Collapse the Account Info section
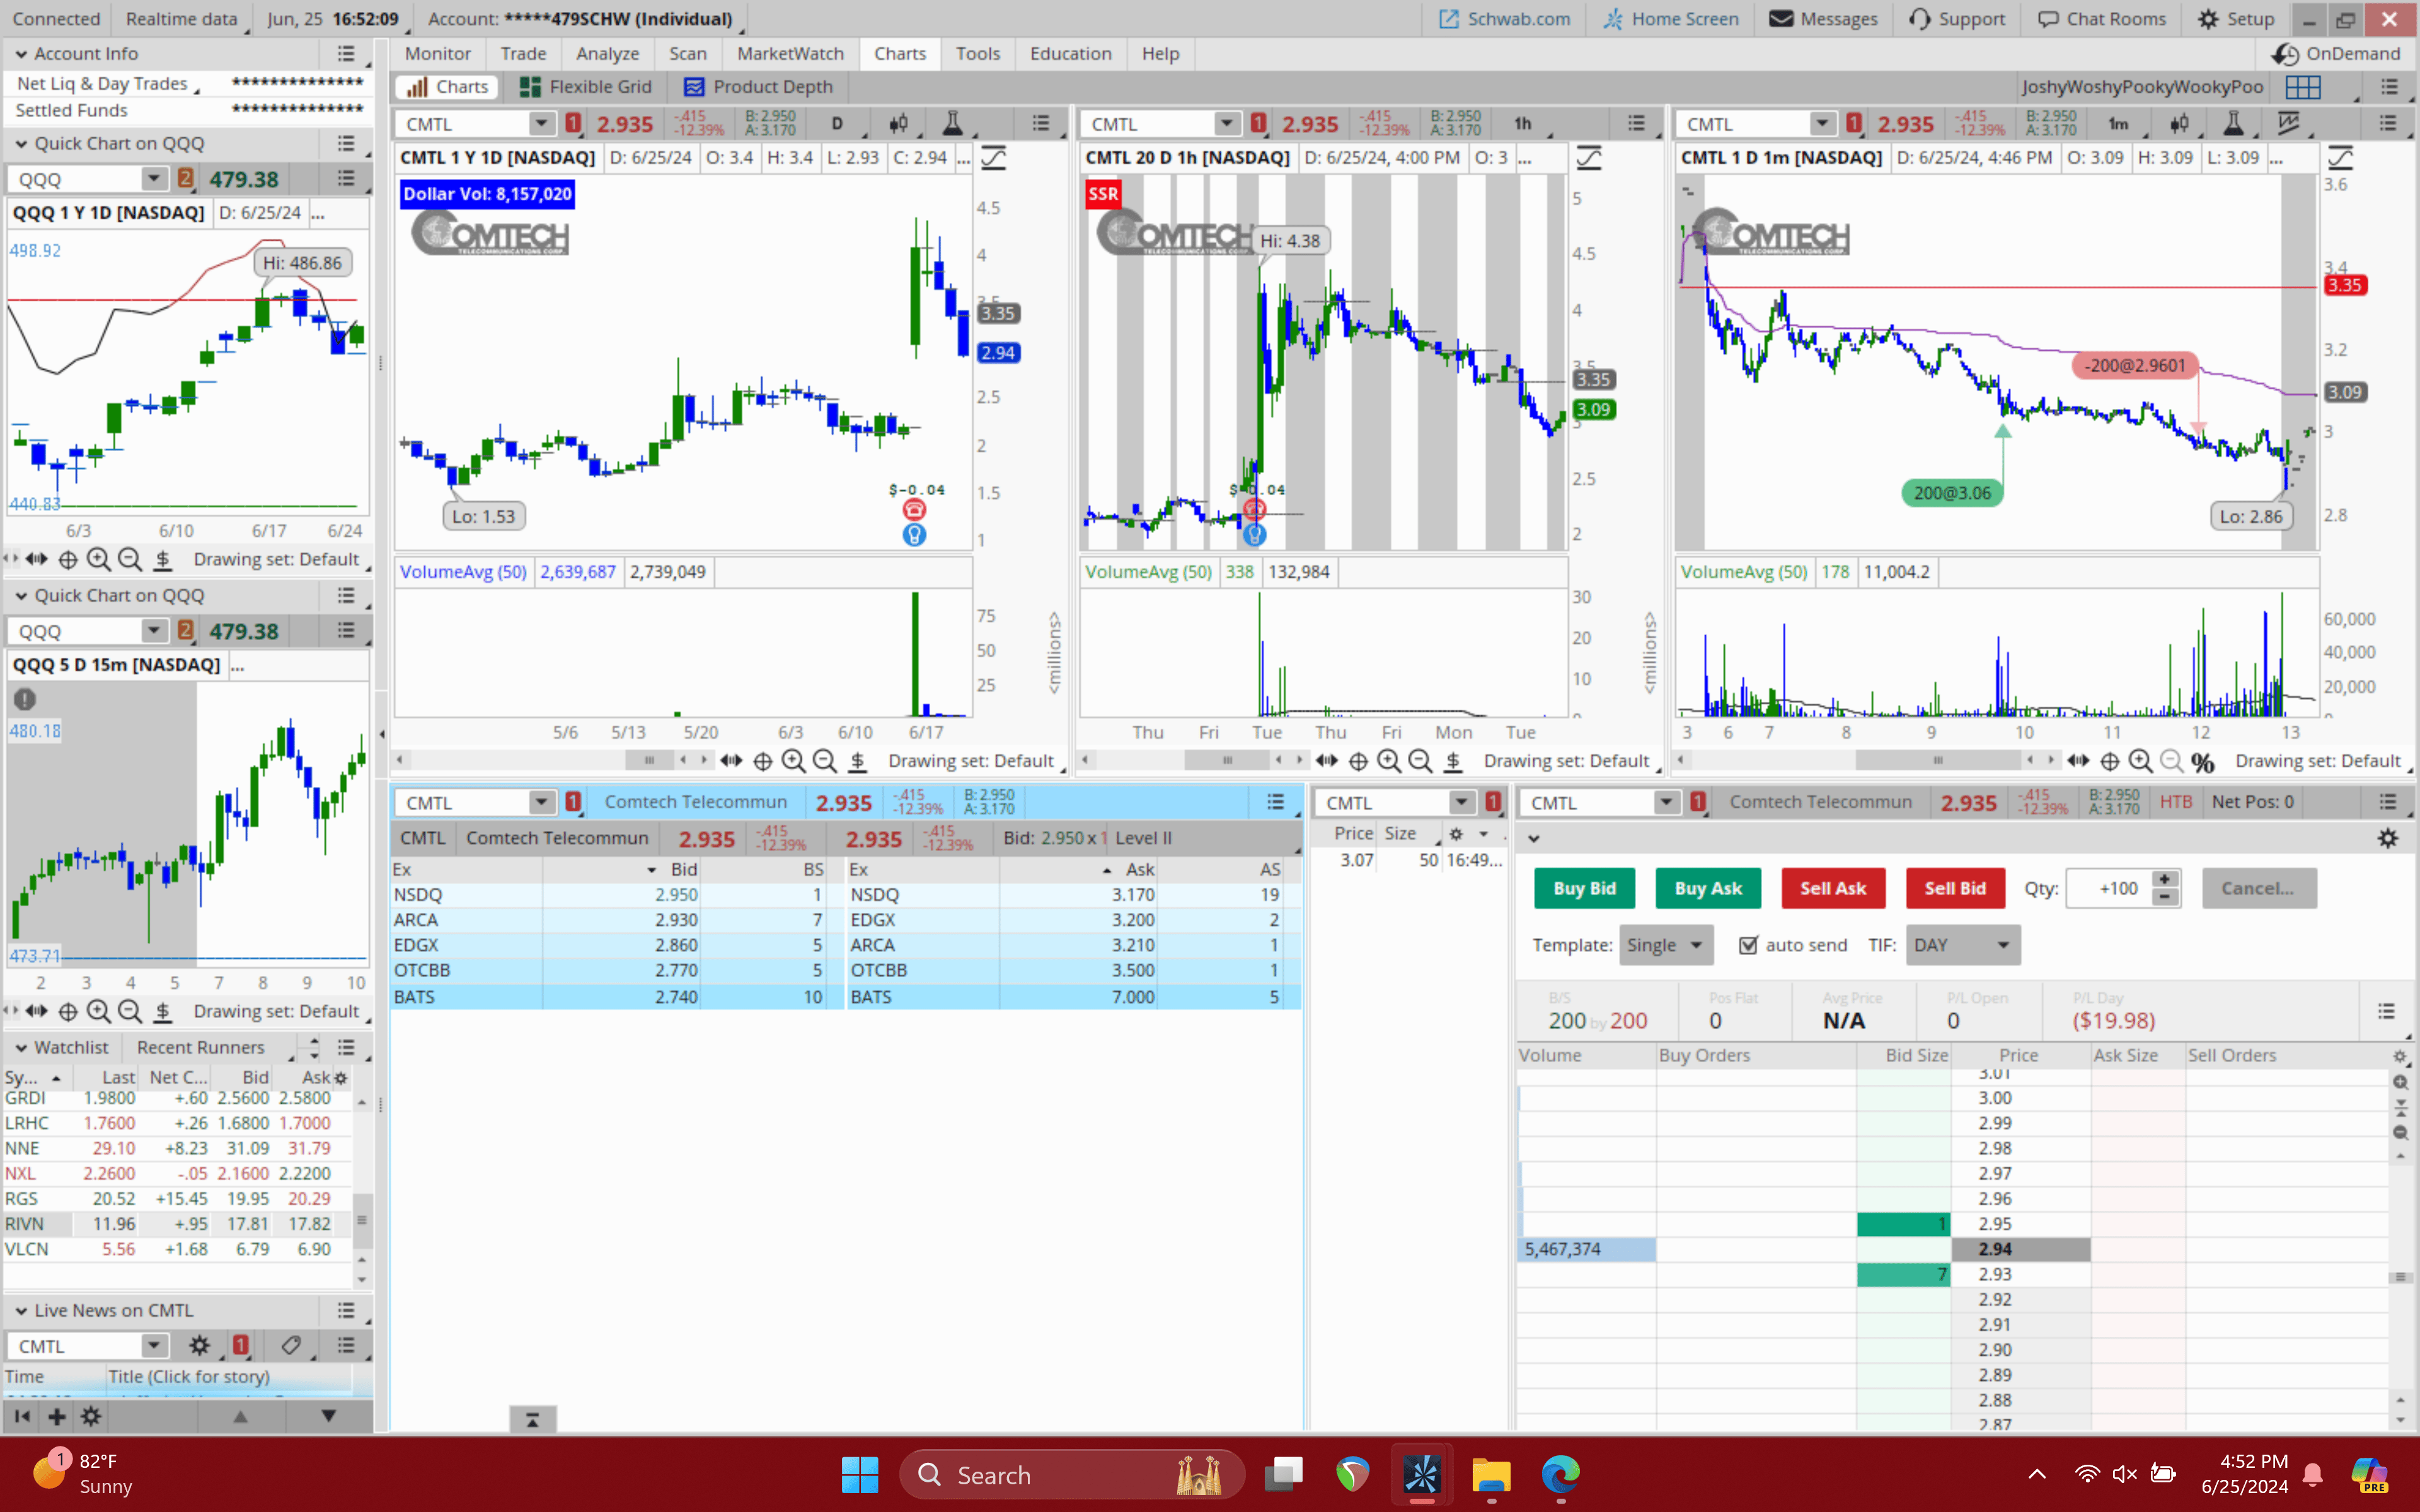This screenshot has height=1512, width=2420. coord(20,54)
